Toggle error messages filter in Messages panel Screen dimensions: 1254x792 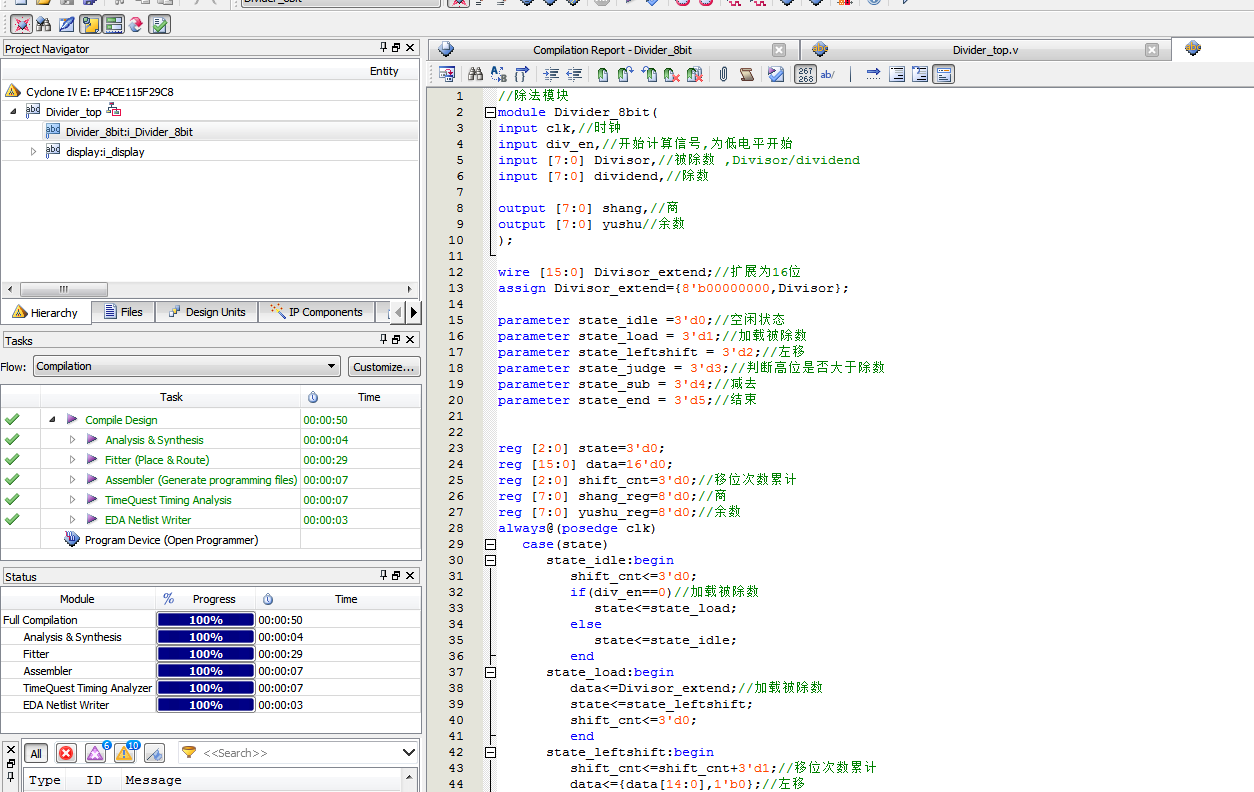click(66, 753)
